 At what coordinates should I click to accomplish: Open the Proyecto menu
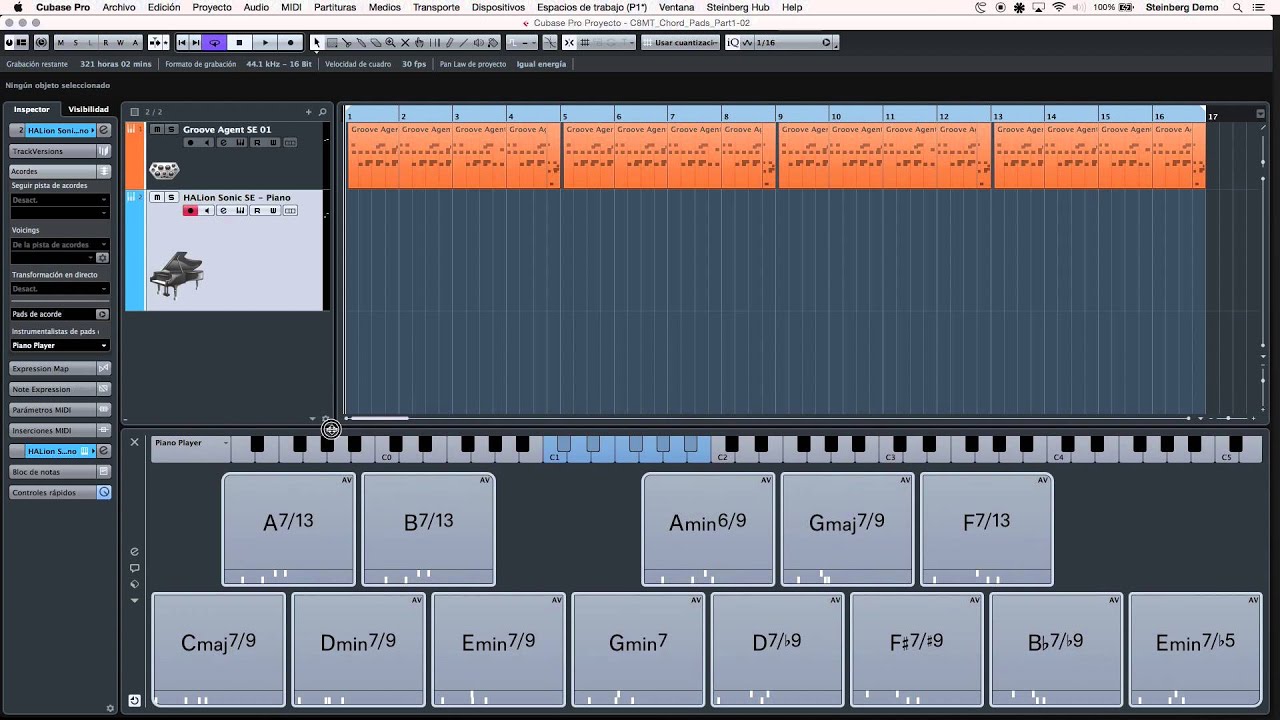[212, 7]
